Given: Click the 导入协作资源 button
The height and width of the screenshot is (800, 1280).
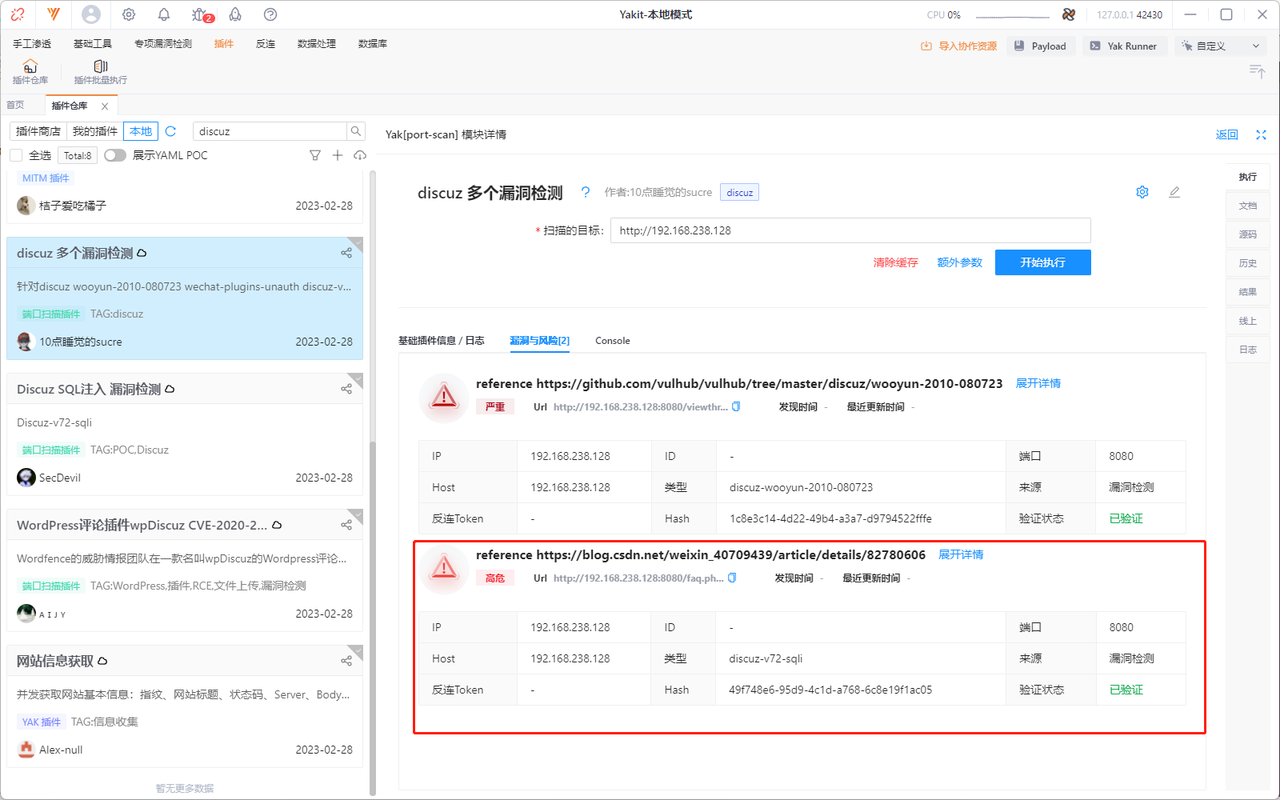Looking at the screenshot, I should click(x=959, y=46).
